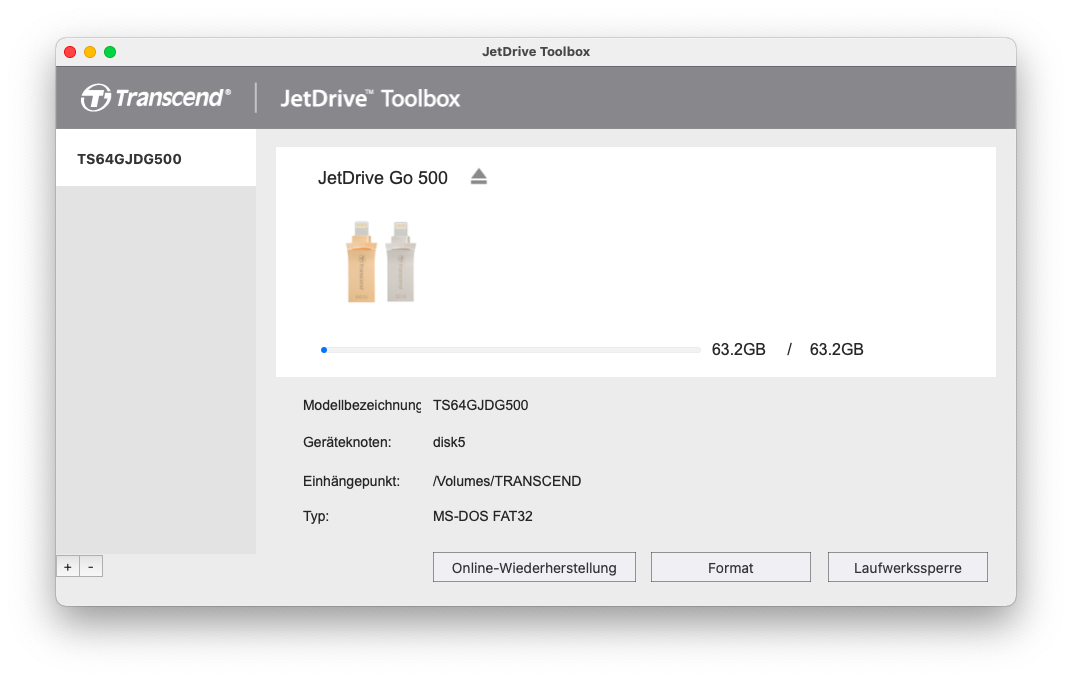Image resolution: width=1072 pixels, height=680 pixels.
Task: Select TS64GJDG500 in the sidebar
Action: point(156,159)
